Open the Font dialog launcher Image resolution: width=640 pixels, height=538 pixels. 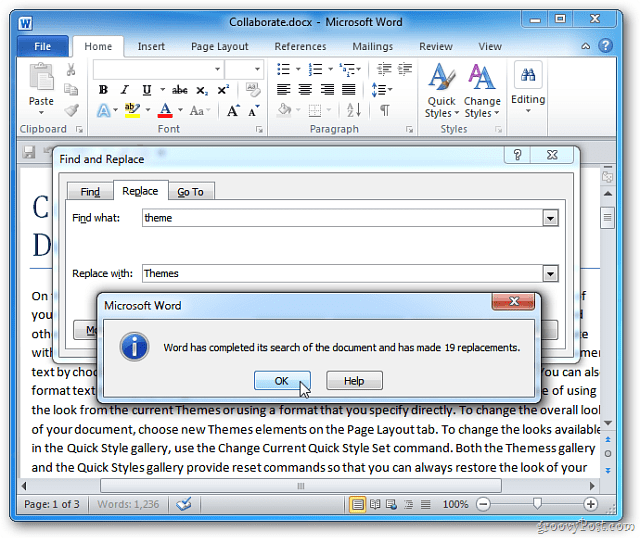[259, 129]
